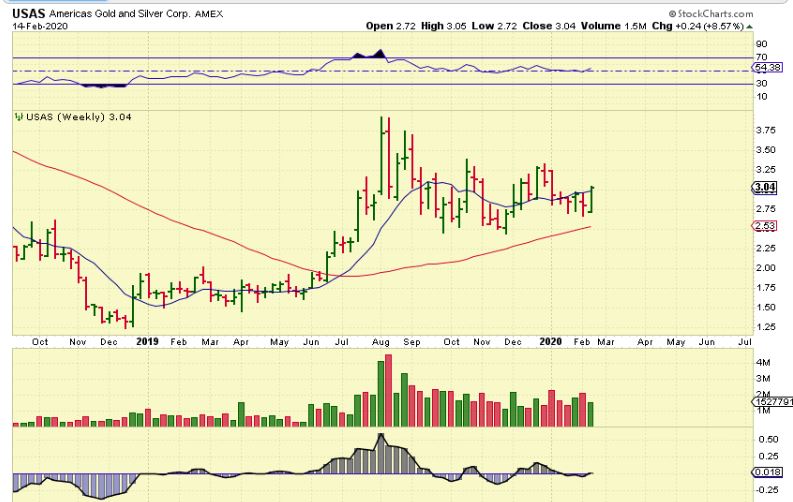This screenshot has width=793, height=502.
Task: Click the Aug label on time axis
Action: coord(381,342)
